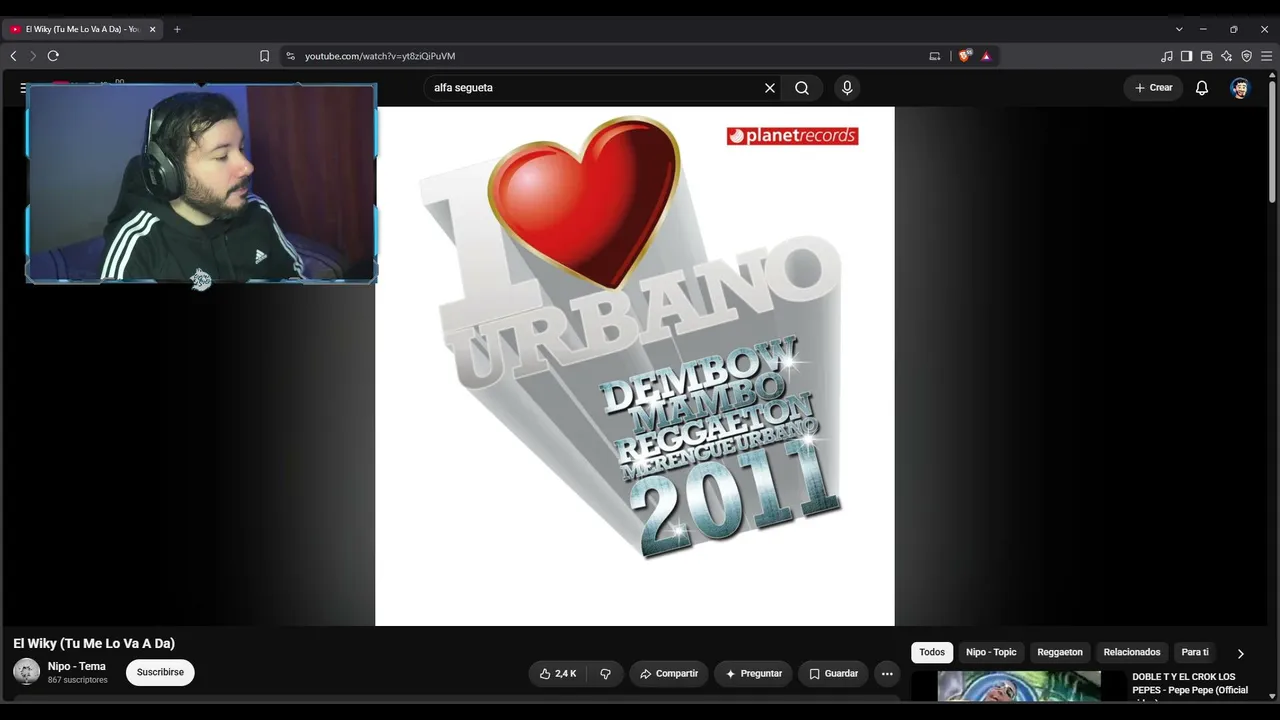Screen dimensions: 1280x720
Task: Share the video using Compartir
Action: pyautogui.click(x=669, y=674)
